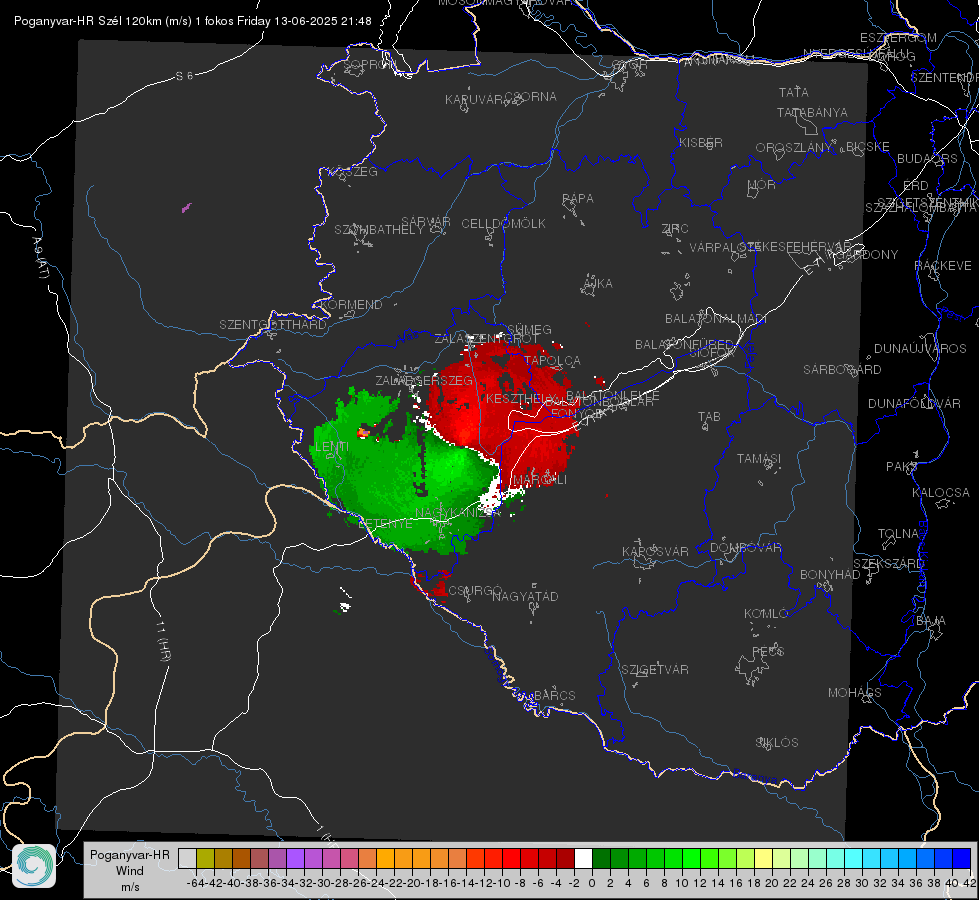Click the TATABANYA city label
979x900 pixels.
coord(812,112)
